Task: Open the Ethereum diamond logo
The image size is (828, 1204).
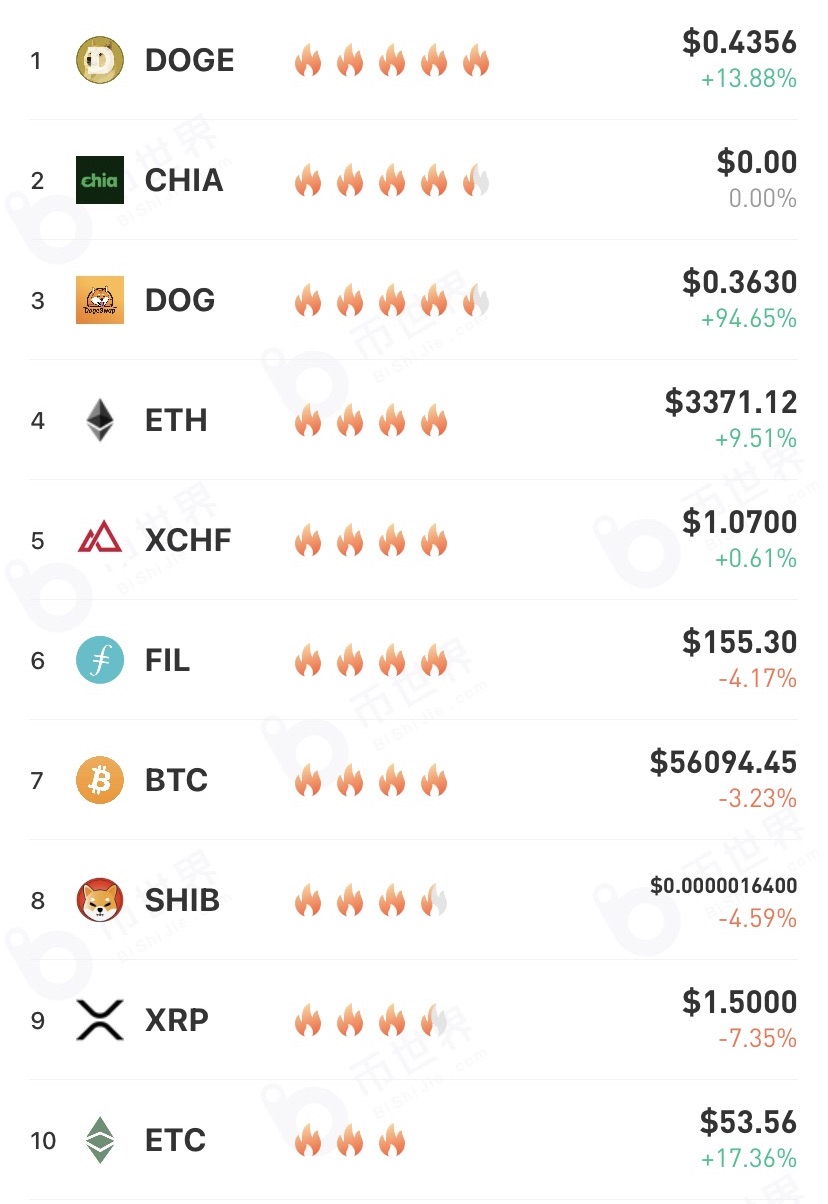Action: [100, 420]
